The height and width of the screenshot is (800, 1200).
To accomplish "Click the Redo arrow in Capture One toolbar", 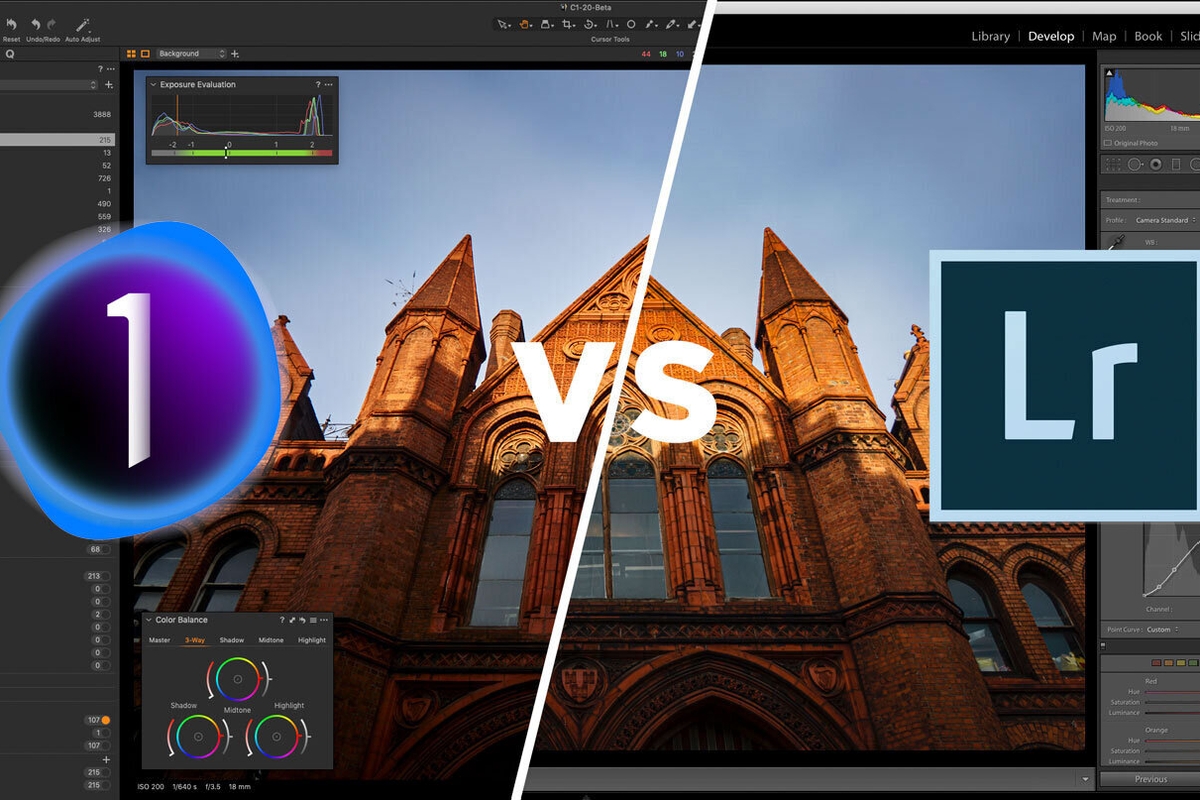I will 51,24.
